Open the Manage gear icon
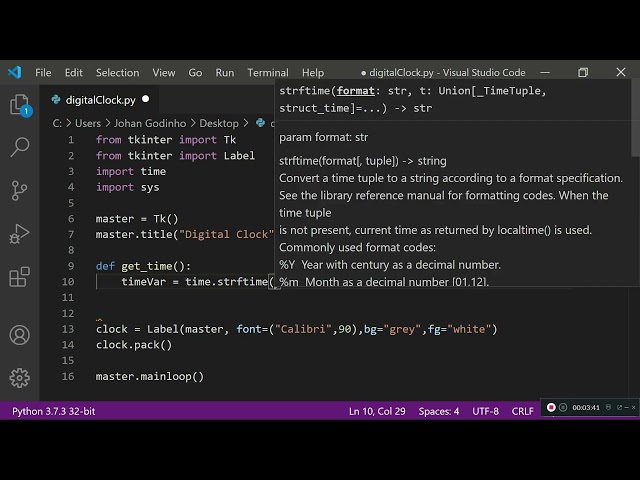Image resolution: width=640 pixels, height=480 pixels. 20,378
